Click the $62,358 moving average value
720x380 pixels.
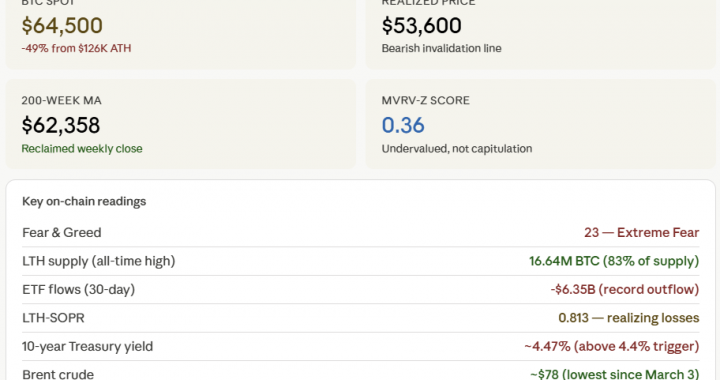point(61,125)
